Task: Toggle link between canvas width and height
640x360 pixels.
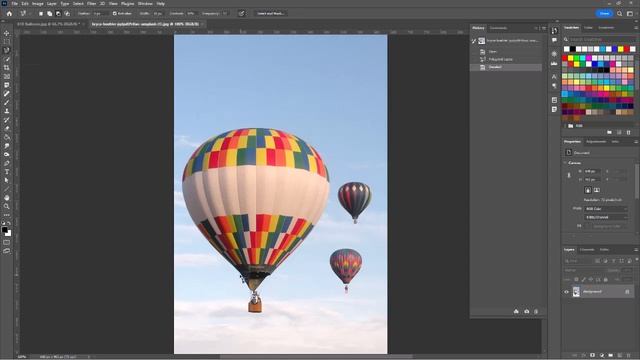Action: [569, 176]
